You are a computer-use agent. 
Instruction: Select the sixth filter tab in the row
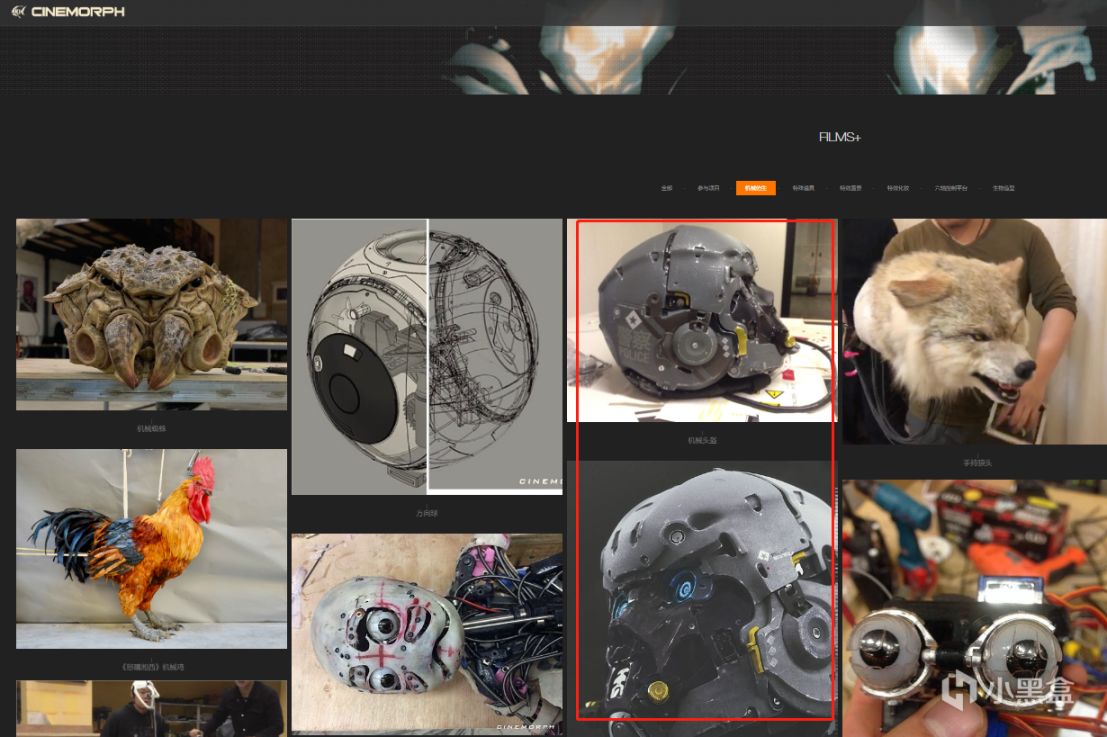coord(897,188)
